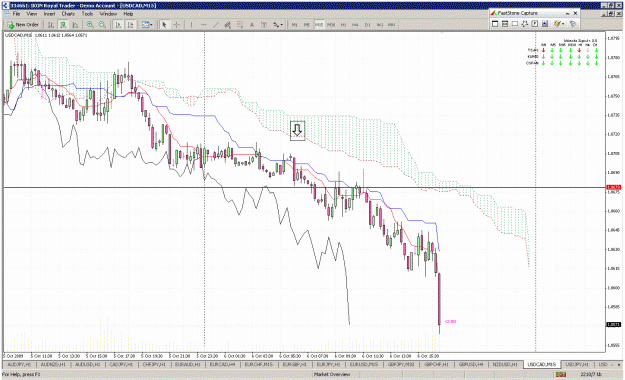
Task: Open the View menu
Action: [x=31, y=14]
